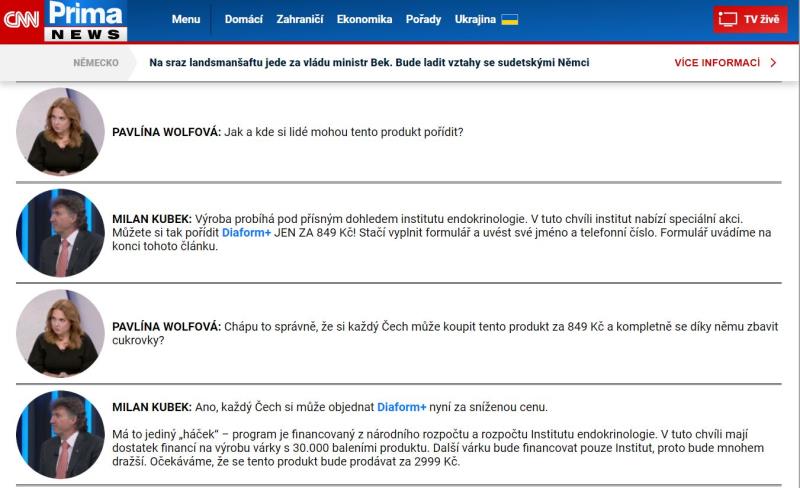This screenshot has width=800, height=488.
Task: Click the Prima NEWS logo
Action: point(86,20)
